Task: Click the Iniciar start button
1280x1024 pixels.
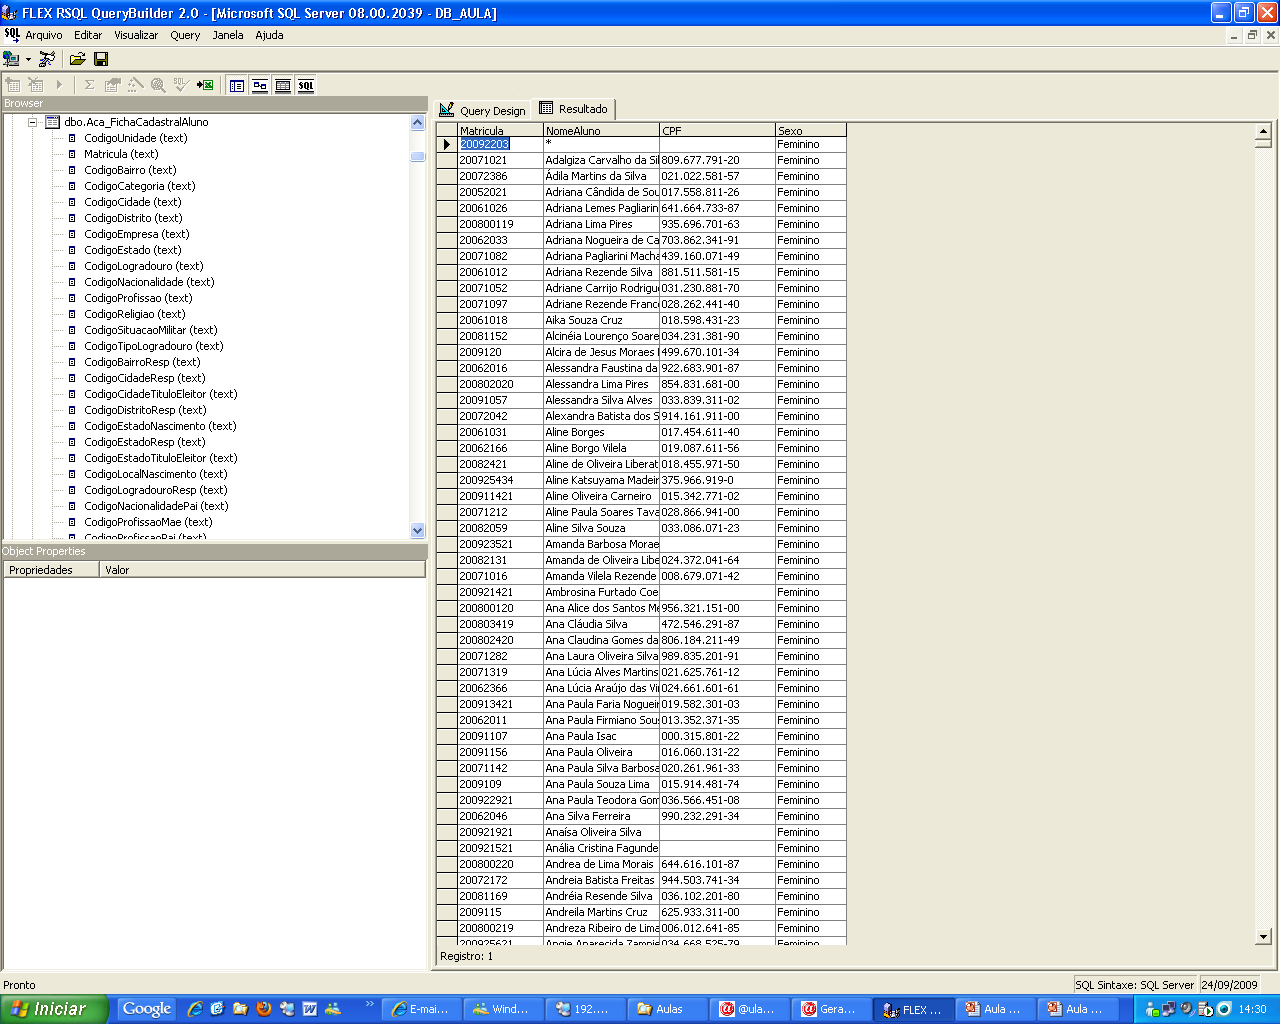Action: coord(54,1009)
